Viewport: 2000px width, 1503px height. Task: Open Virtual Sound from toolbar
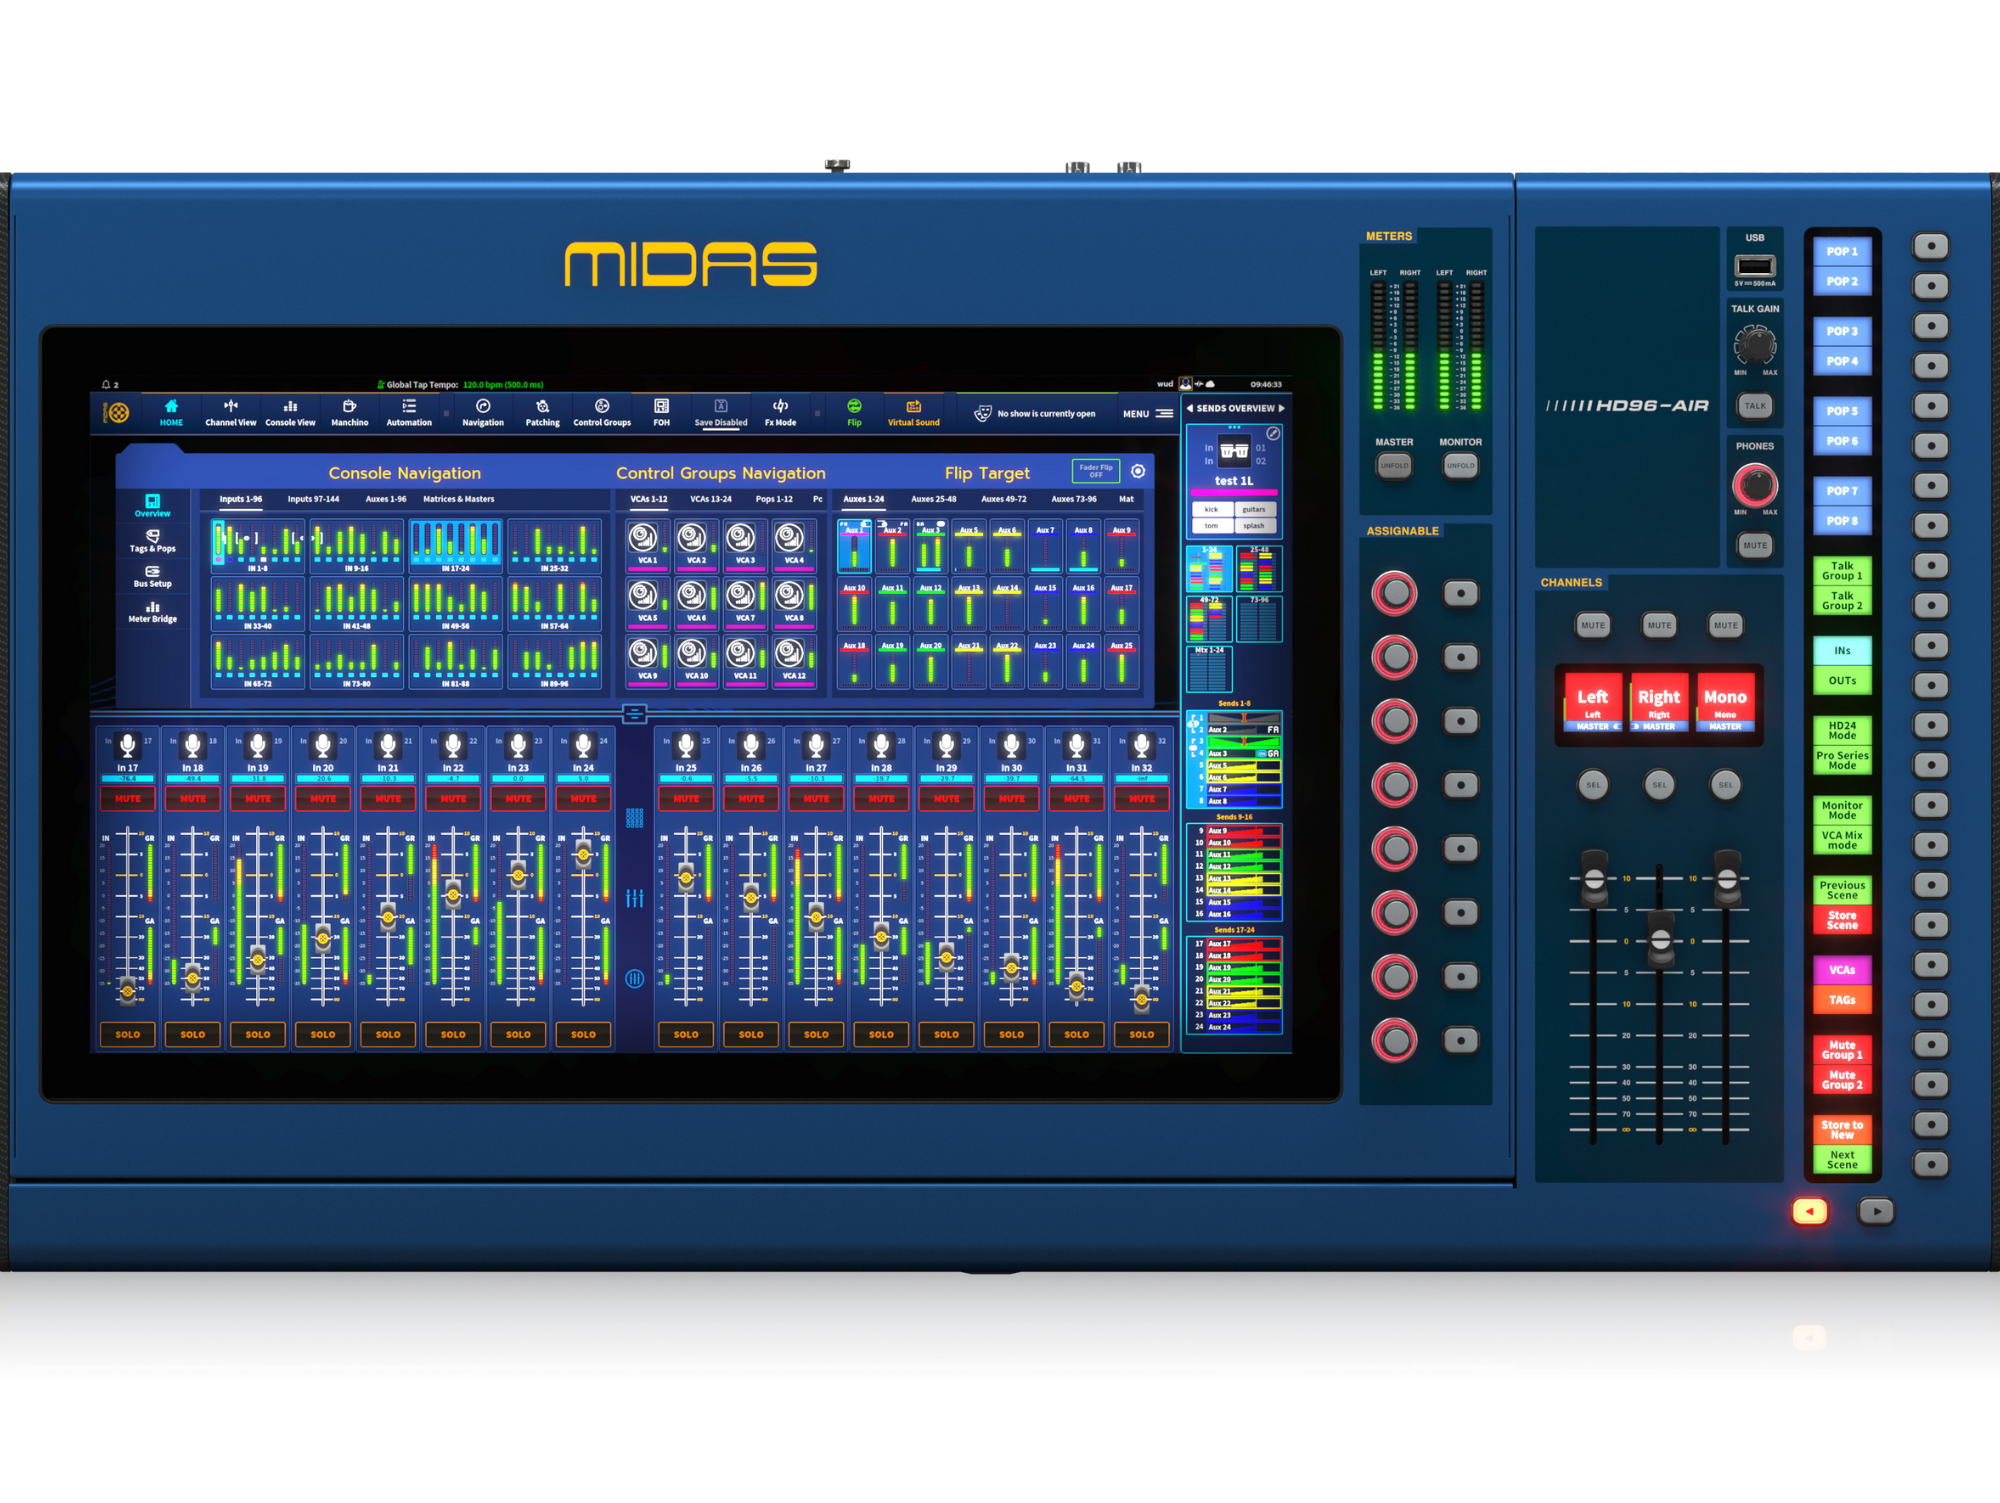click(x=913, y=411)
